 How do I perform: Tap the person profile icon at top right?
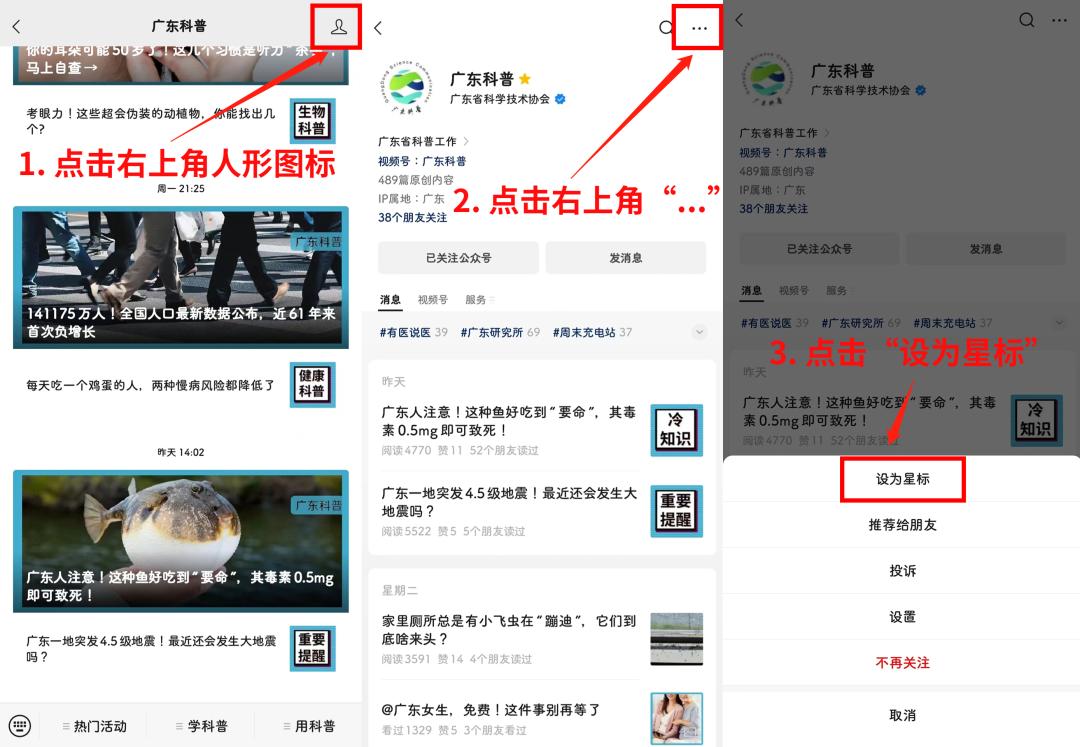coord(338,27)
